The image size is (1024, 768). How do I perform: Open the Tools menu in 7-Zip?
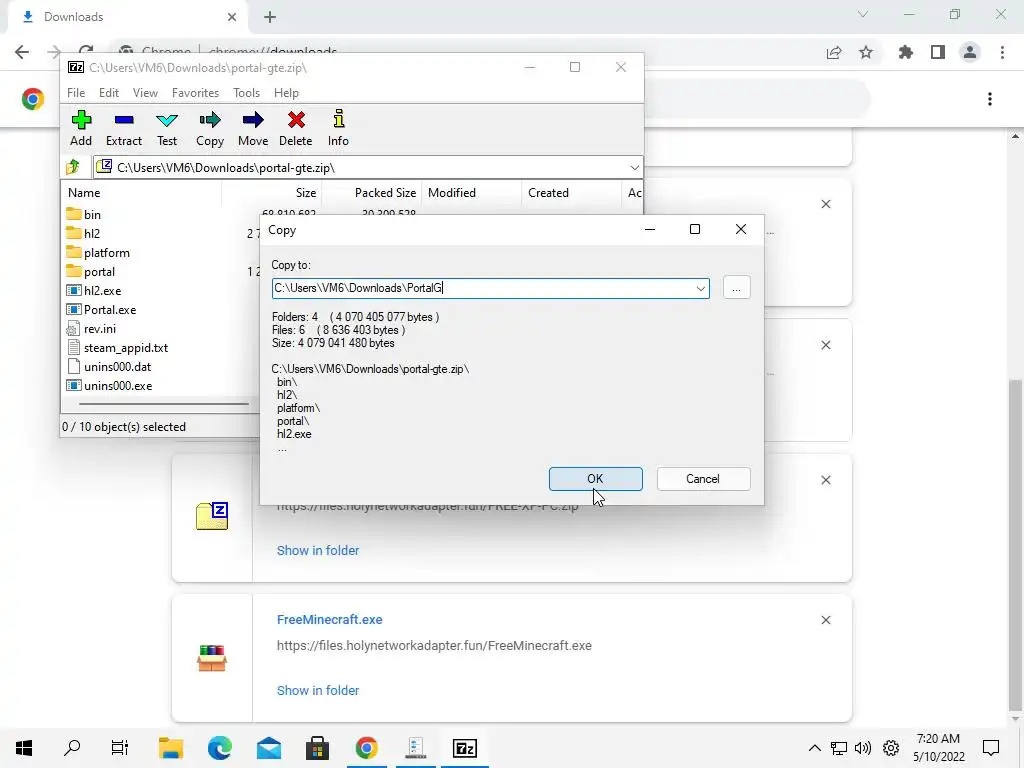coord(246,93)
